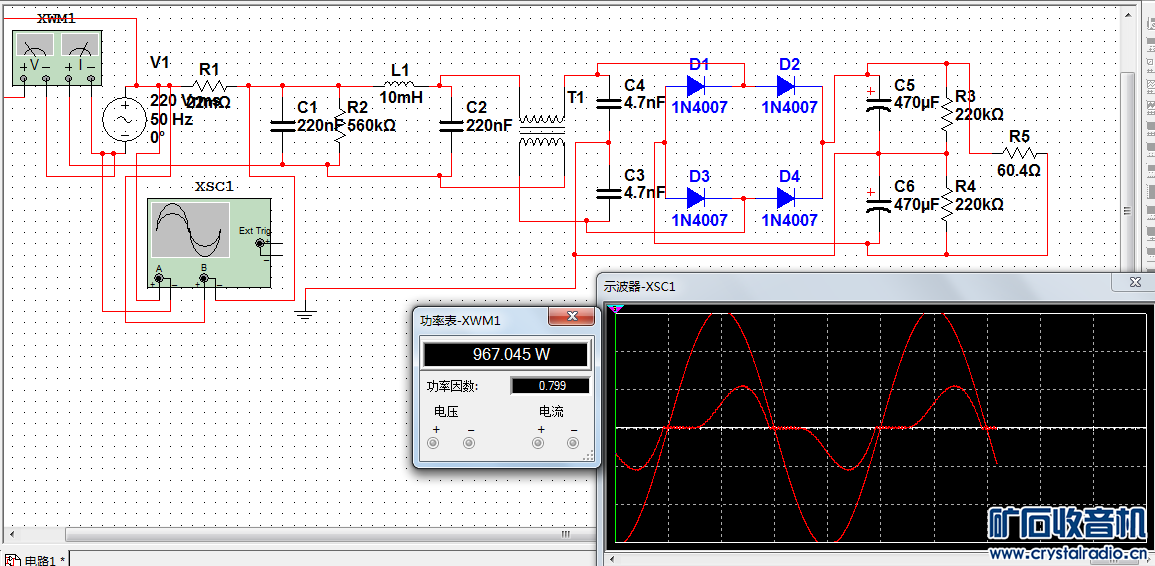Close the 示波器-XSC1 oscilloscope window
Screen dimensions: 1155x566
[1135, 284]
